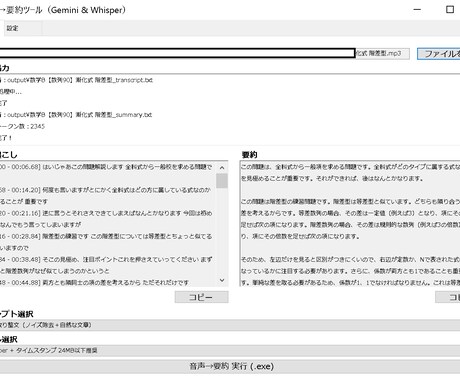Open the prompt selection dropdown
The height and width of the screenshot is (380, 460).
point(230,325)
